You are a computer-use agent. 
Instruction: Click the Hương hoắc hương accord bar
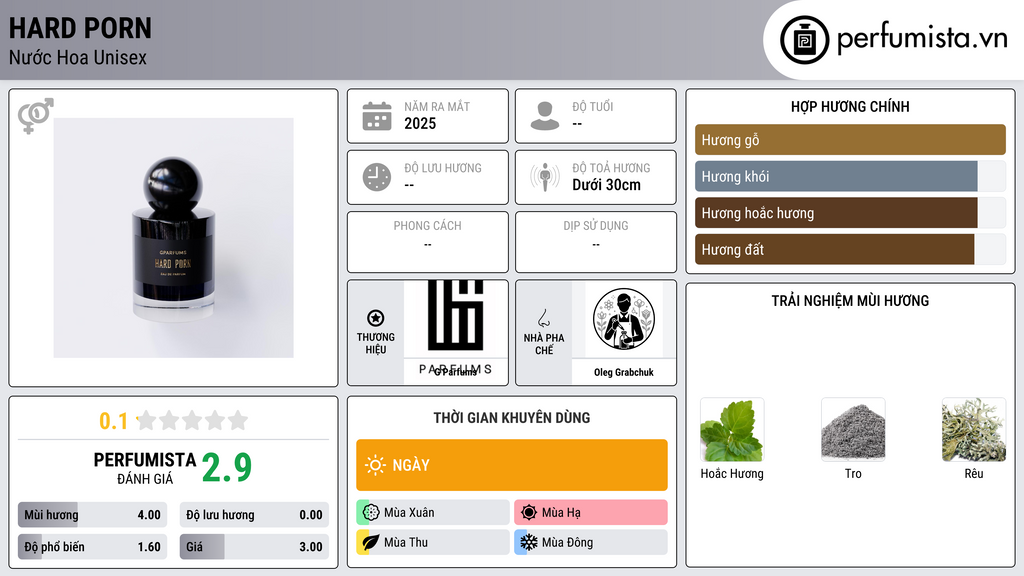850,213
